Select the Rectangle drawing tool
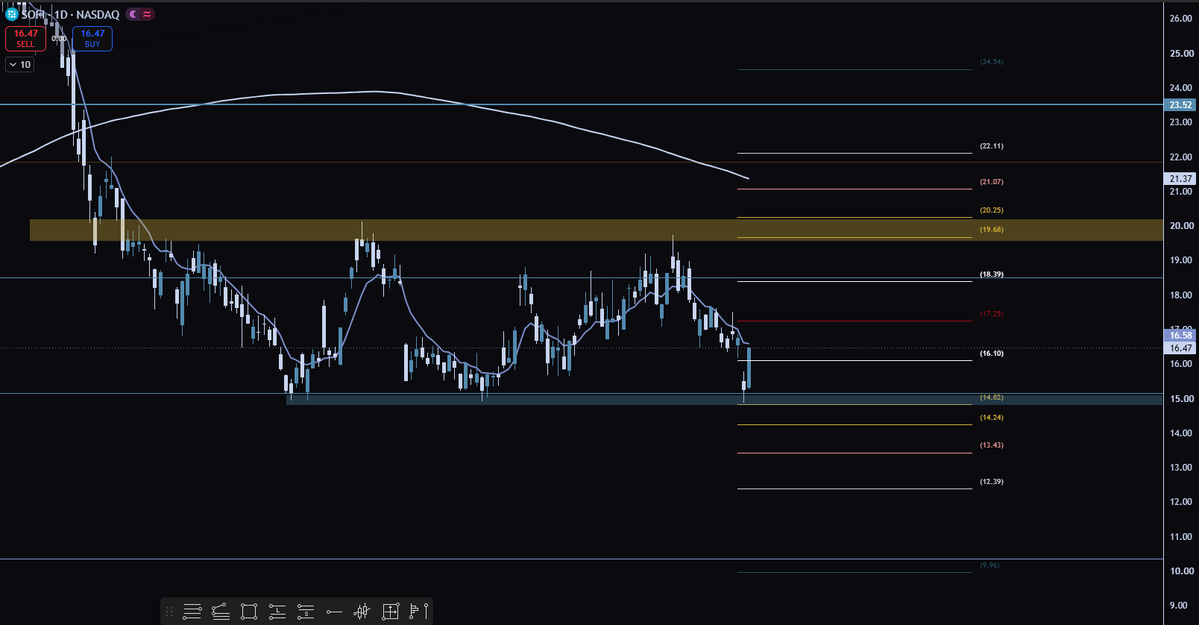This screenshot has height=625, width=1199. [249, 611]
